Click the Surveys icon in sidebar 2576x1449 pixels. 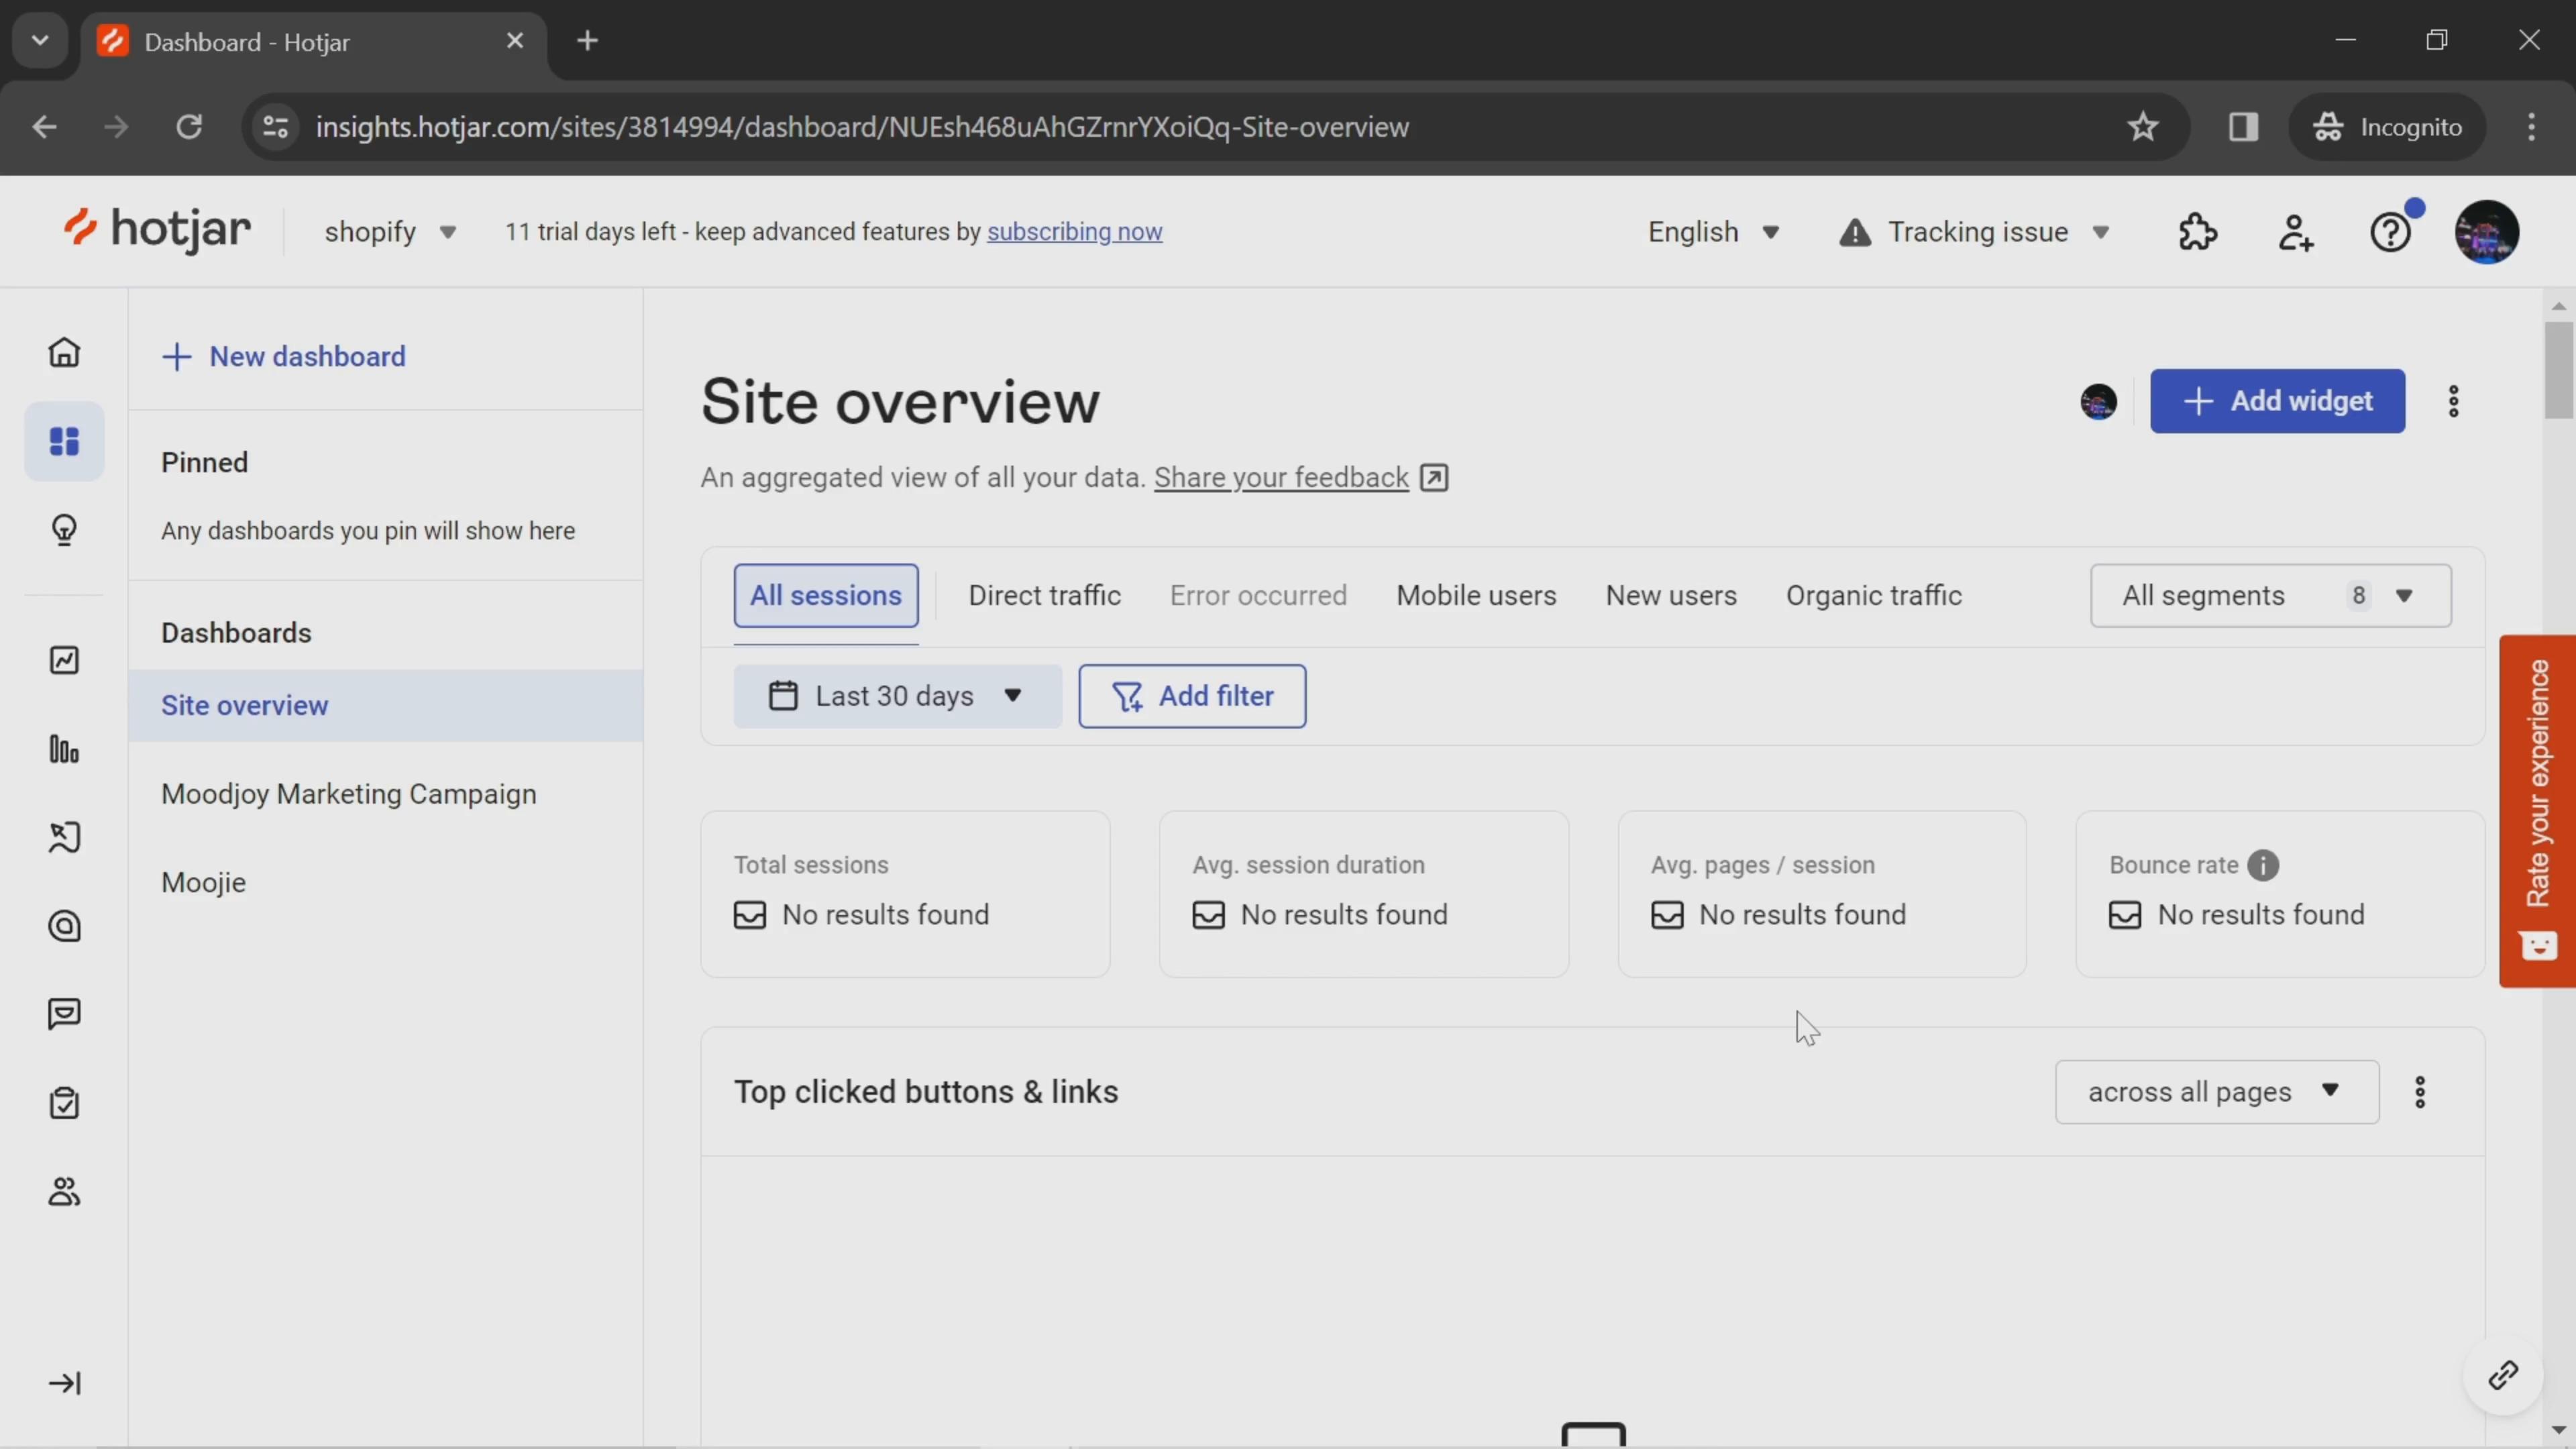pos(64,1100)
